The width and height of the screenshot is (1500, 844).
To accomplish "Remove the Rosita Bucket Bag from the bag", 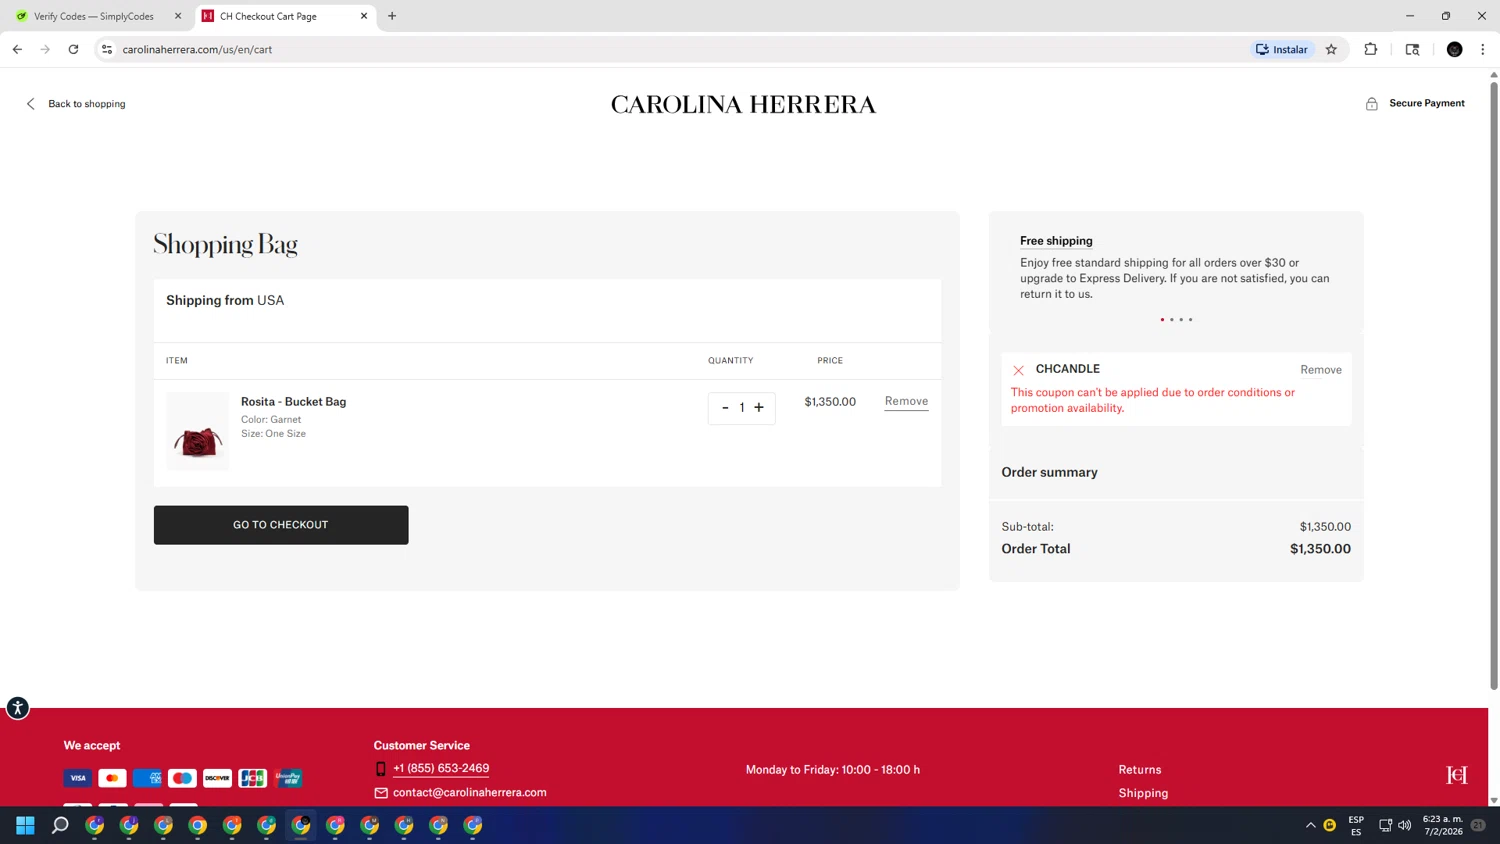I will click(906, 402).
